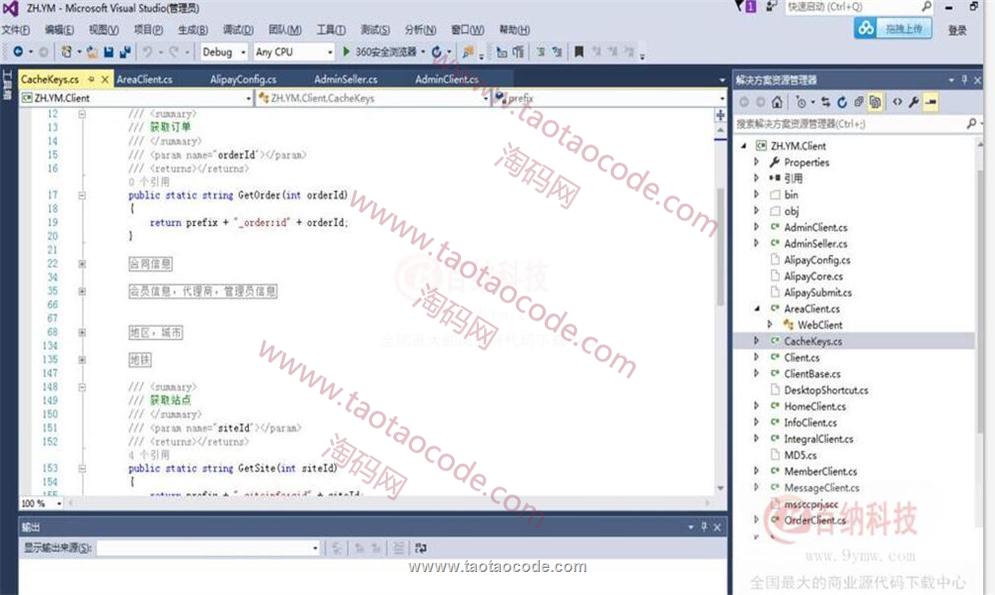
Task: Click the code editor vertical scrollbar
Action: pyautogui.click(x=719, y=250)
